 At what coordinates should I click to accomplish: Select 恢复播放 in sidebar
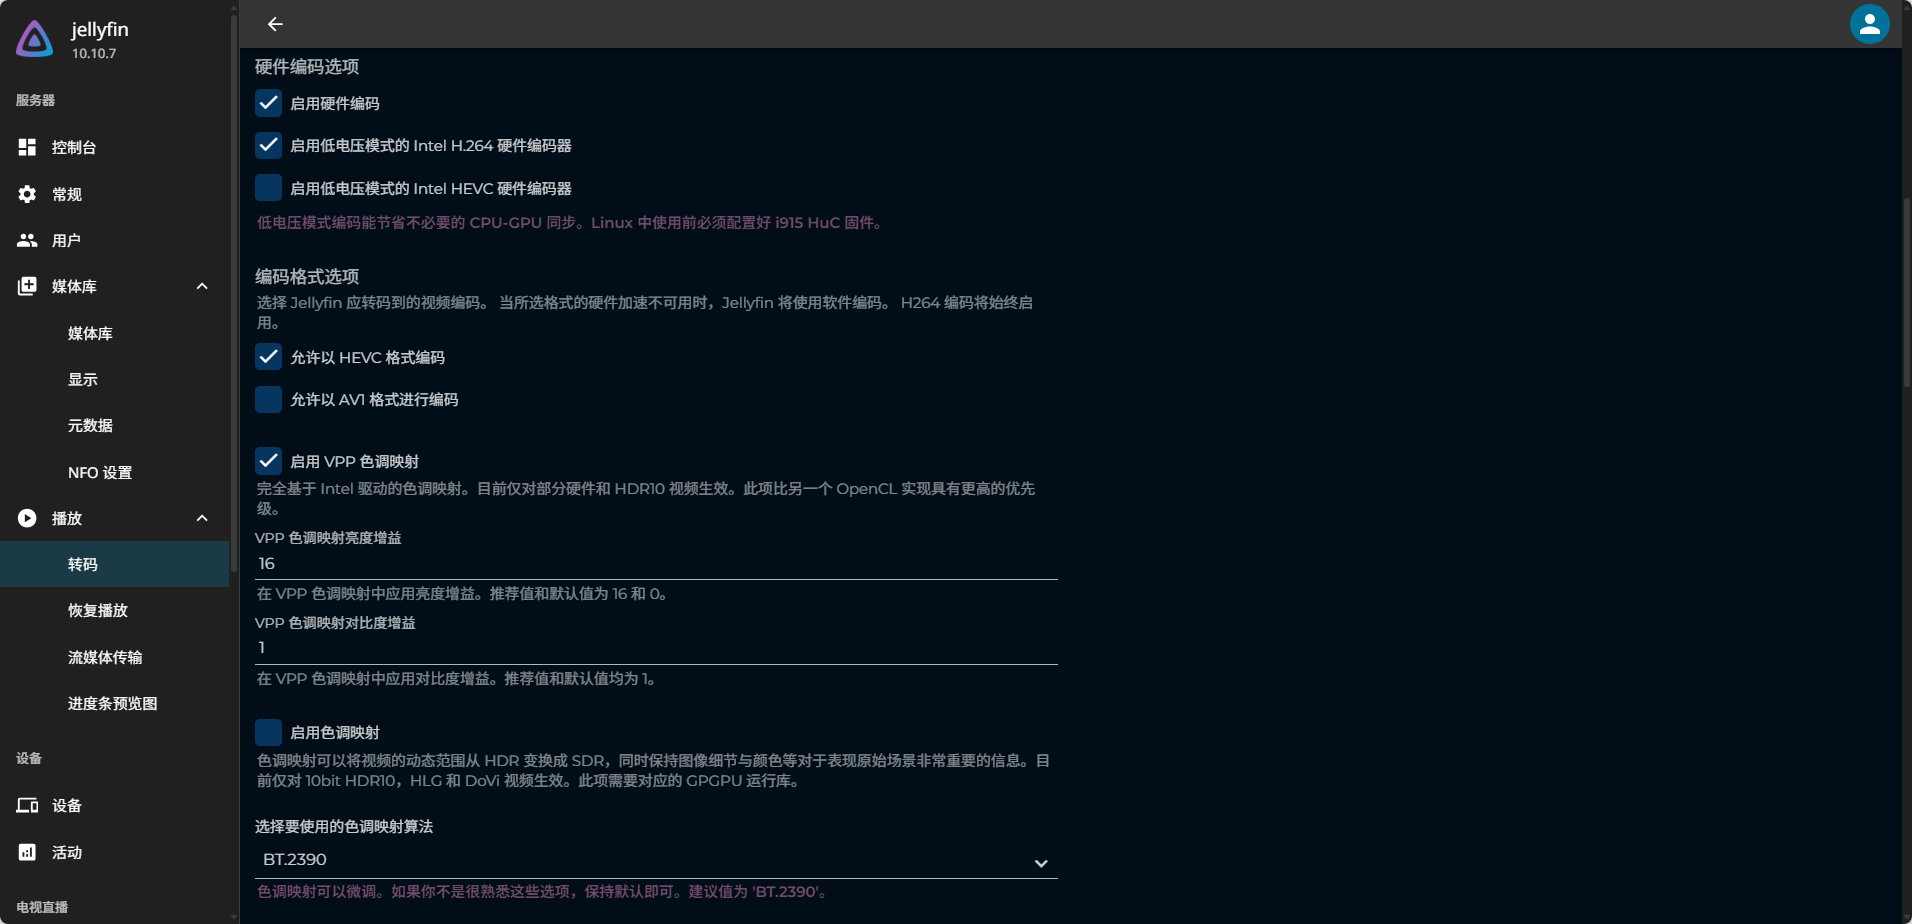pos(98,611)
